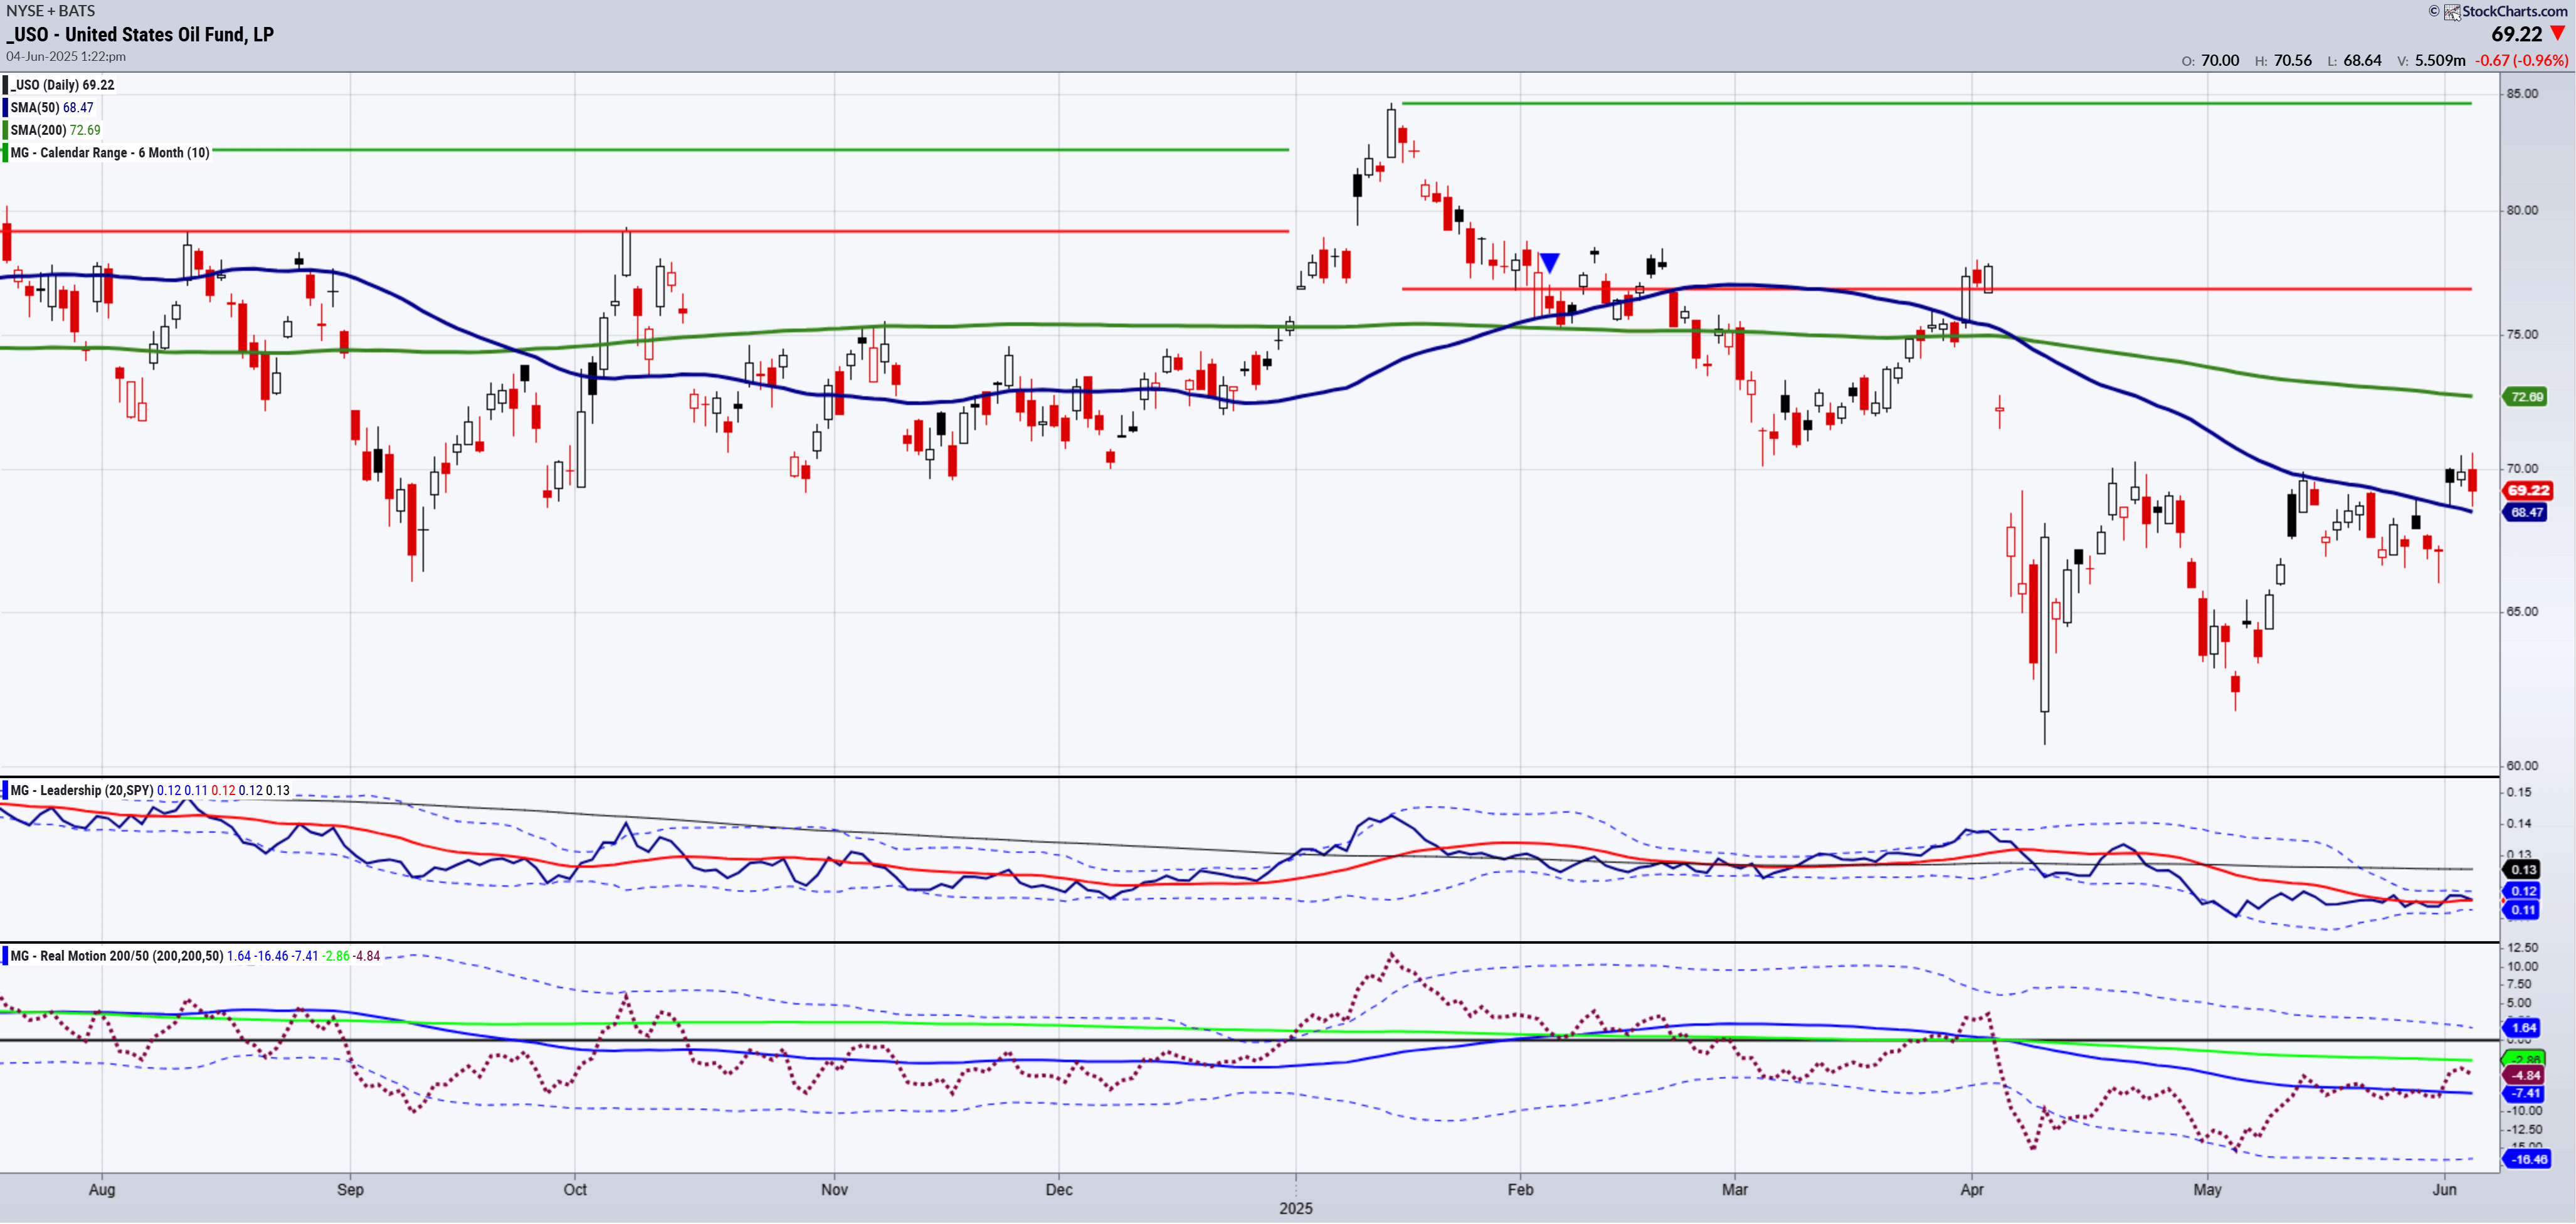Click the 65.00 price axis label
This screenshot has width=2576, height=1224.
[x=2522, y=612]
